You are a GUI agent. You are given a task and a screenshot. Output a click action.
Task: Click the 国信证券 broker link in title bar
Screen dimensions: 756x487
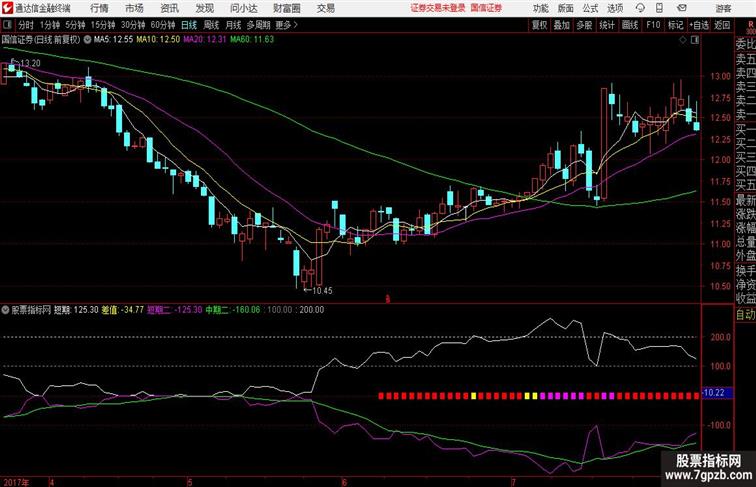click(x=486, y=8)
